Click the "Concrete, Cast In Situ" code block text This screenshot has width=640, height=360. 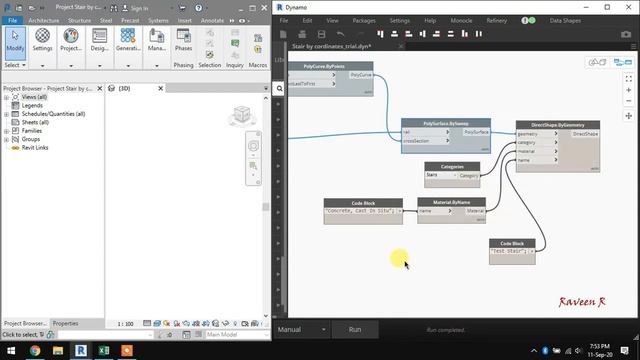point(360,211)
